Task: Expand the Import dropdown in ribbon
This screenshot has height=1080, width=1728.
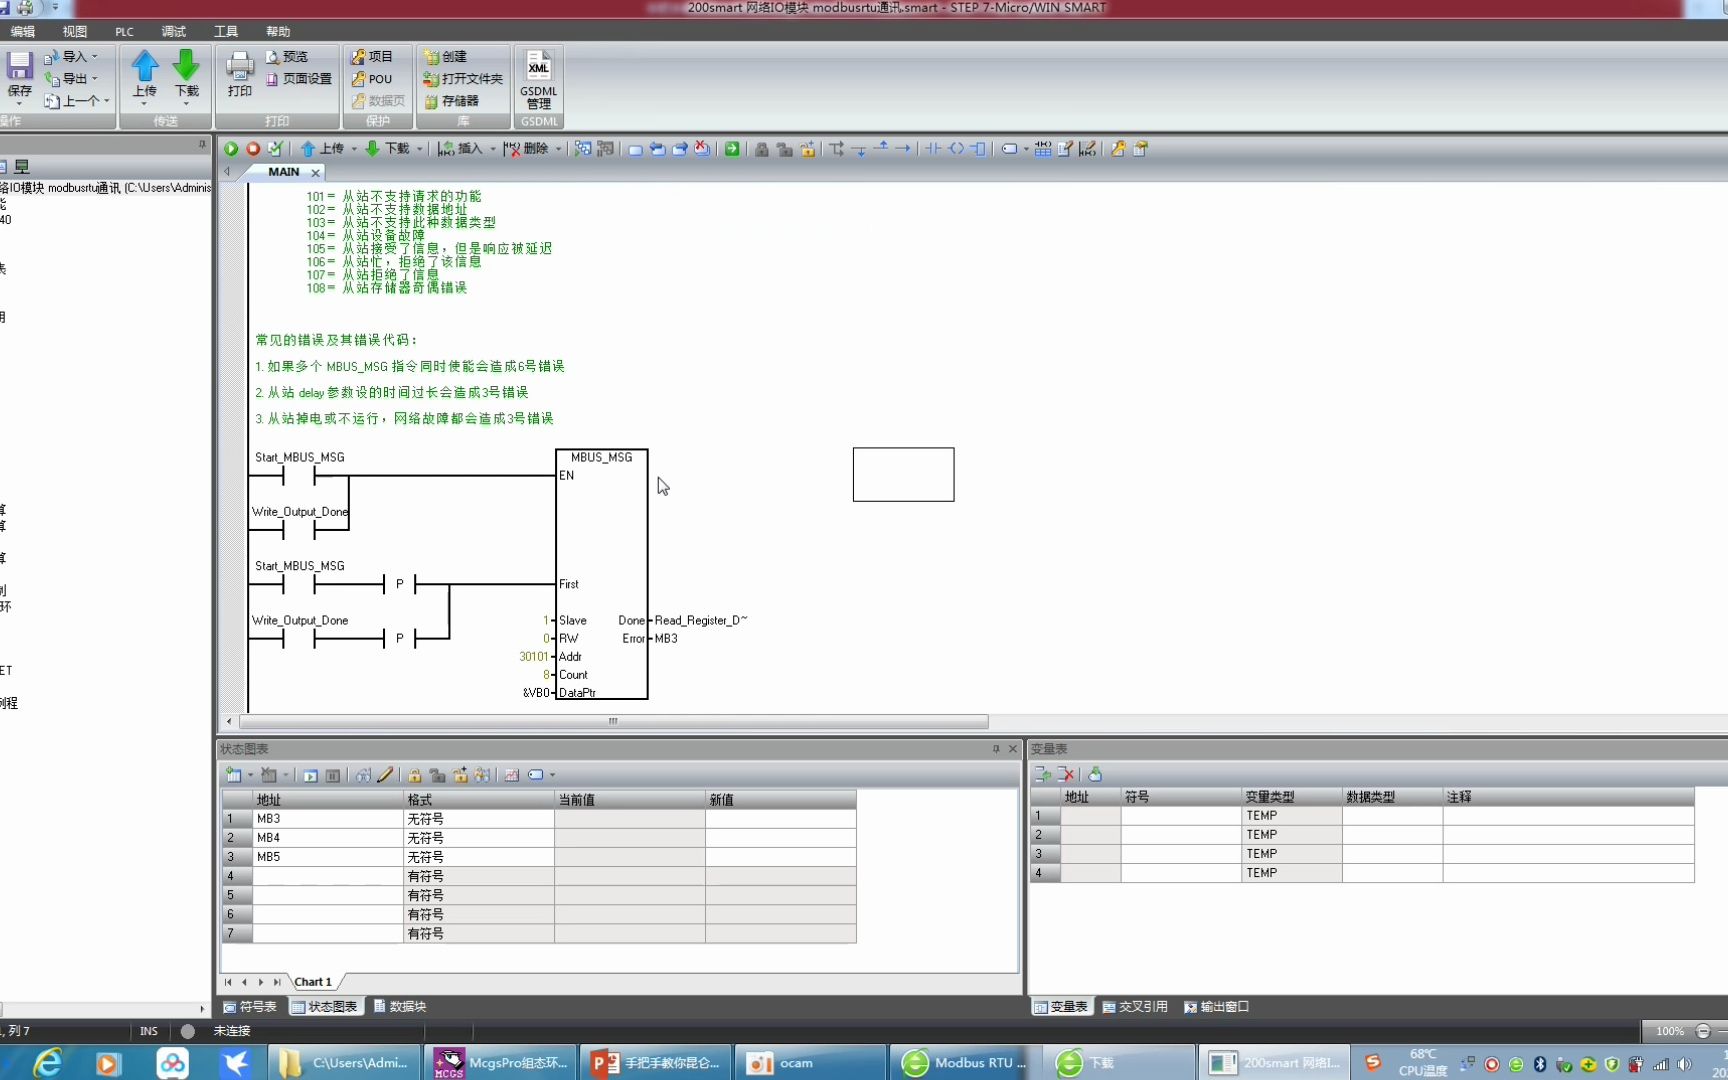Action: [x=95, y=57]
